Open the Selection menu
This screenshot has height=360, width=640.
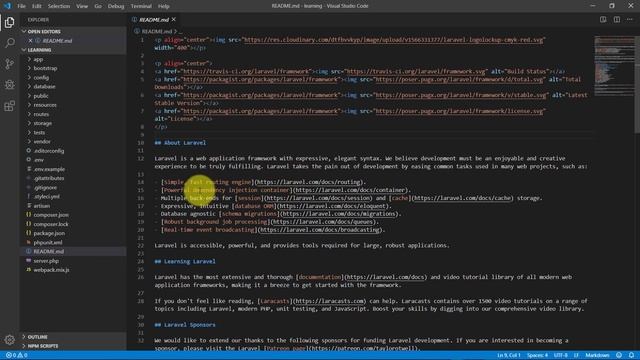[x=59, y=6]
